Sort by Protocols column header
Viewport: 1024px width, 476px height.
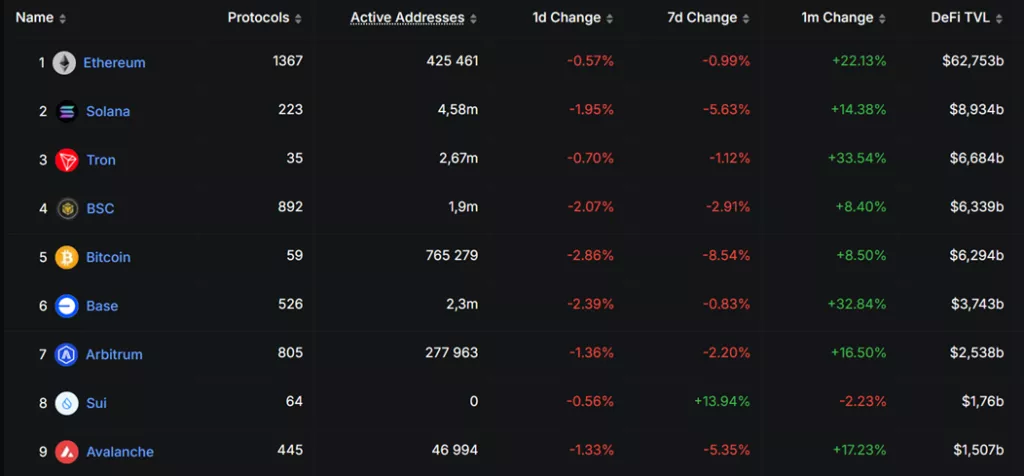click(x=264, y=18)
